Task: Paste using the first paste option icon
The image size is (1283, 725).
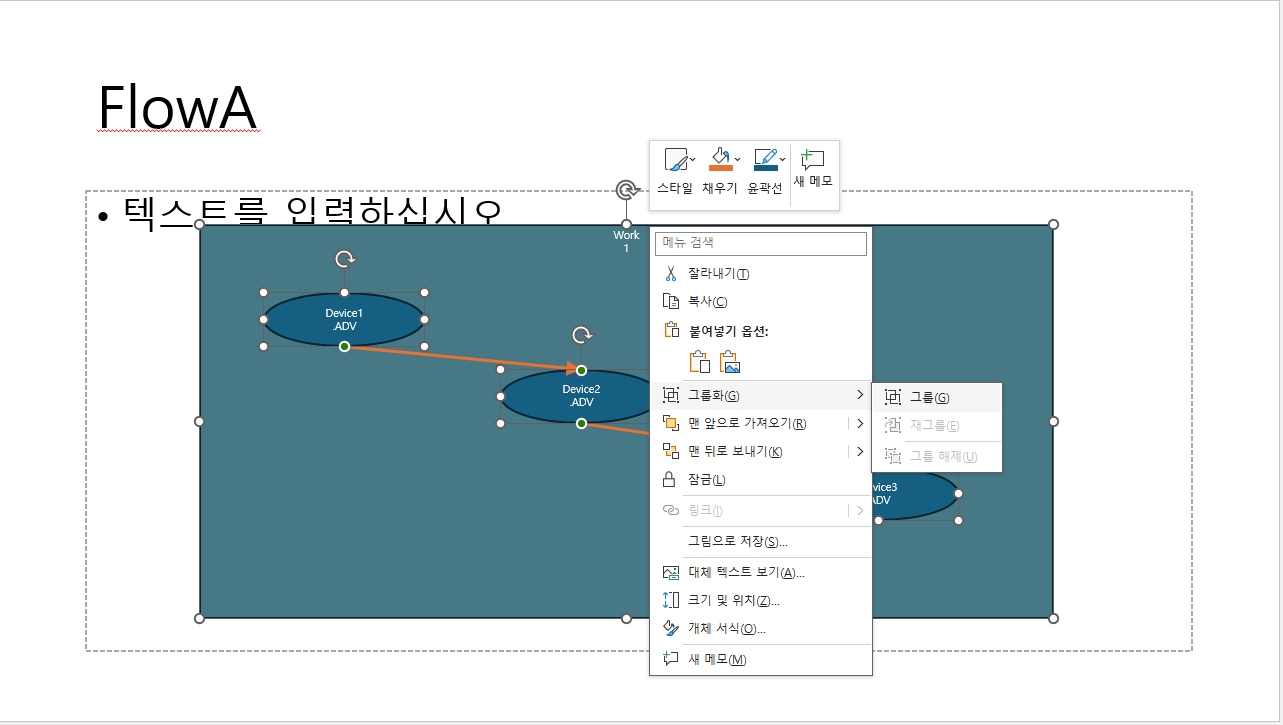Action: pyautogui.click(x=700, y=362)
